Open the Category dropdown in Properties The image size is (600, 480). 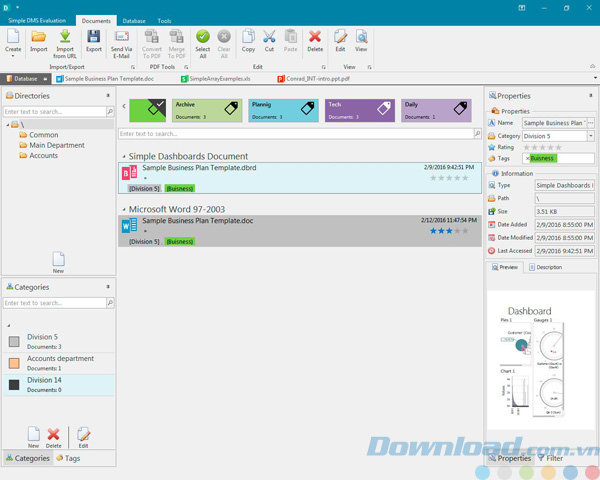click(591, 136)
